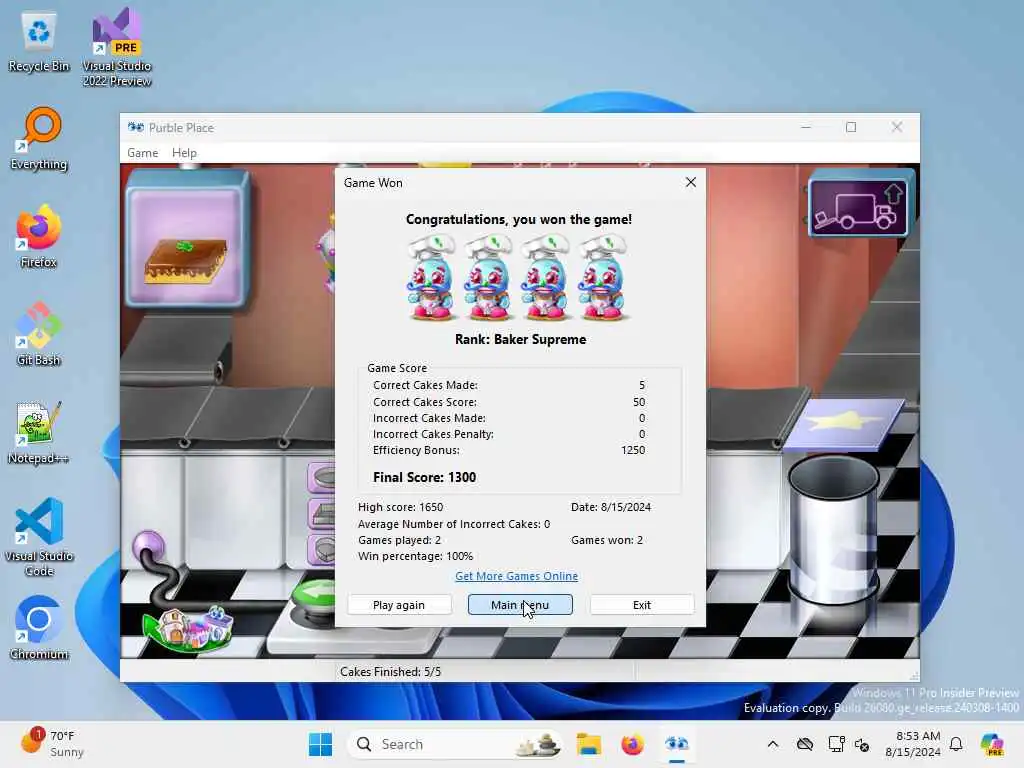Image resolution: width=1024 pixels, height=768 pixels.
Task: Click the green conveyor arrow button
Action: pos(316,594)
